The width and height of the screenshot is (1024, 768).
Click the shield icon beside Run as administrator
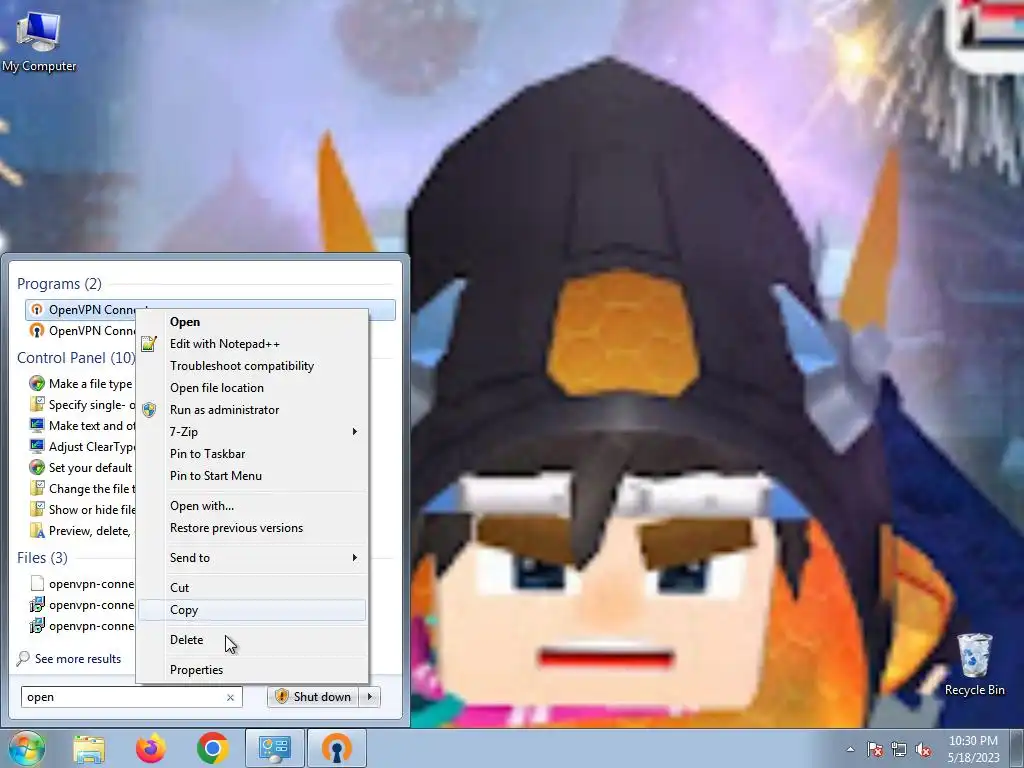pyautogui.click(x=149, y=409)
